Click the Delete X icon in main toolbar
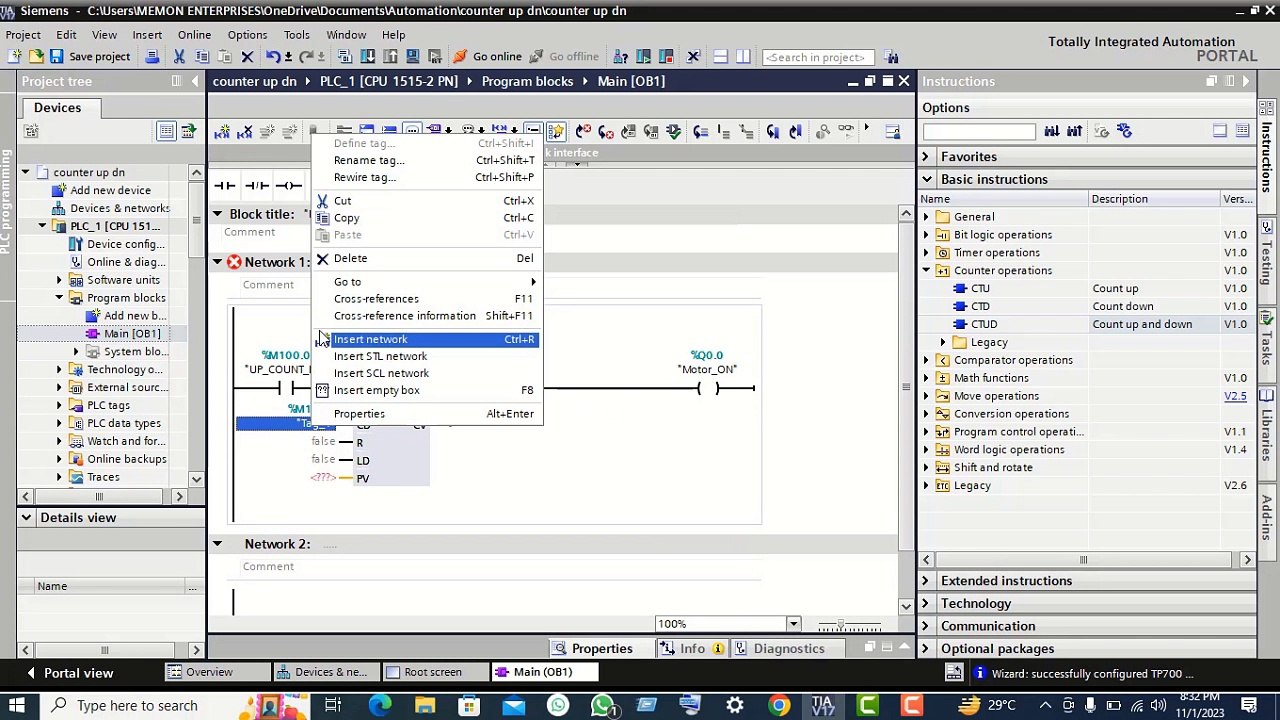Screen dimensions: 1280x720 (247, 57)
